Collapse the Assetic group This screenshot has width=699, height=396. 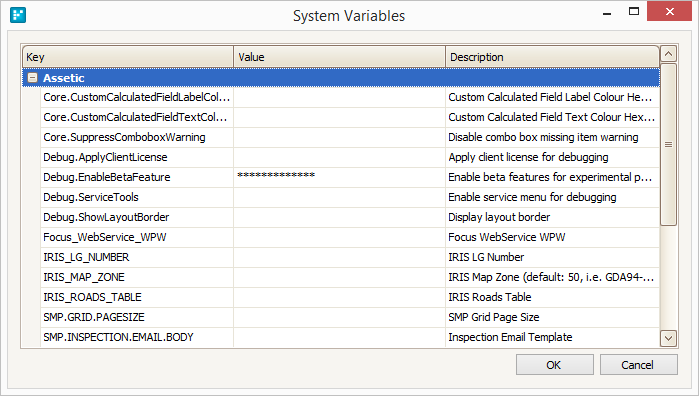pyautogui.click(x=33, y=78)
